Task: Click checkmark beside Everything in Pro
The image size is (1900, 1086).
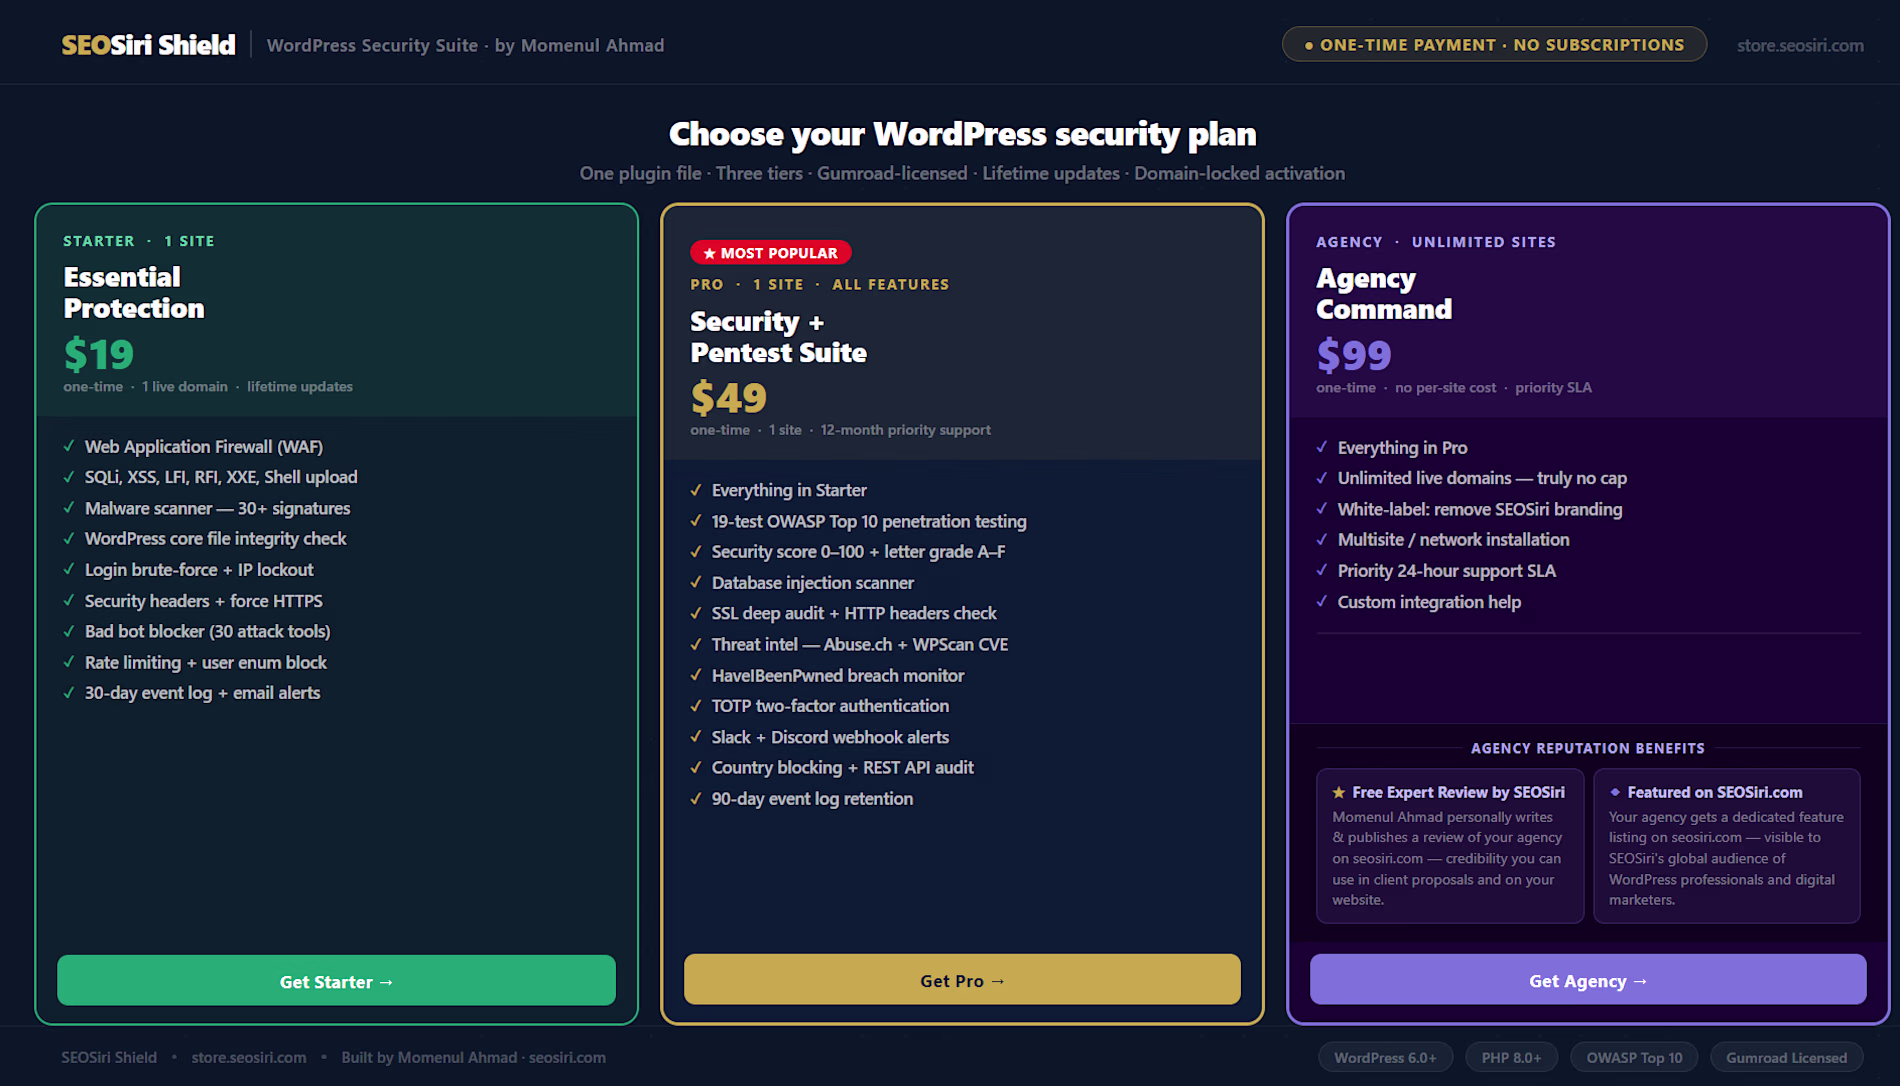Action: click(x=1322, y=447)
